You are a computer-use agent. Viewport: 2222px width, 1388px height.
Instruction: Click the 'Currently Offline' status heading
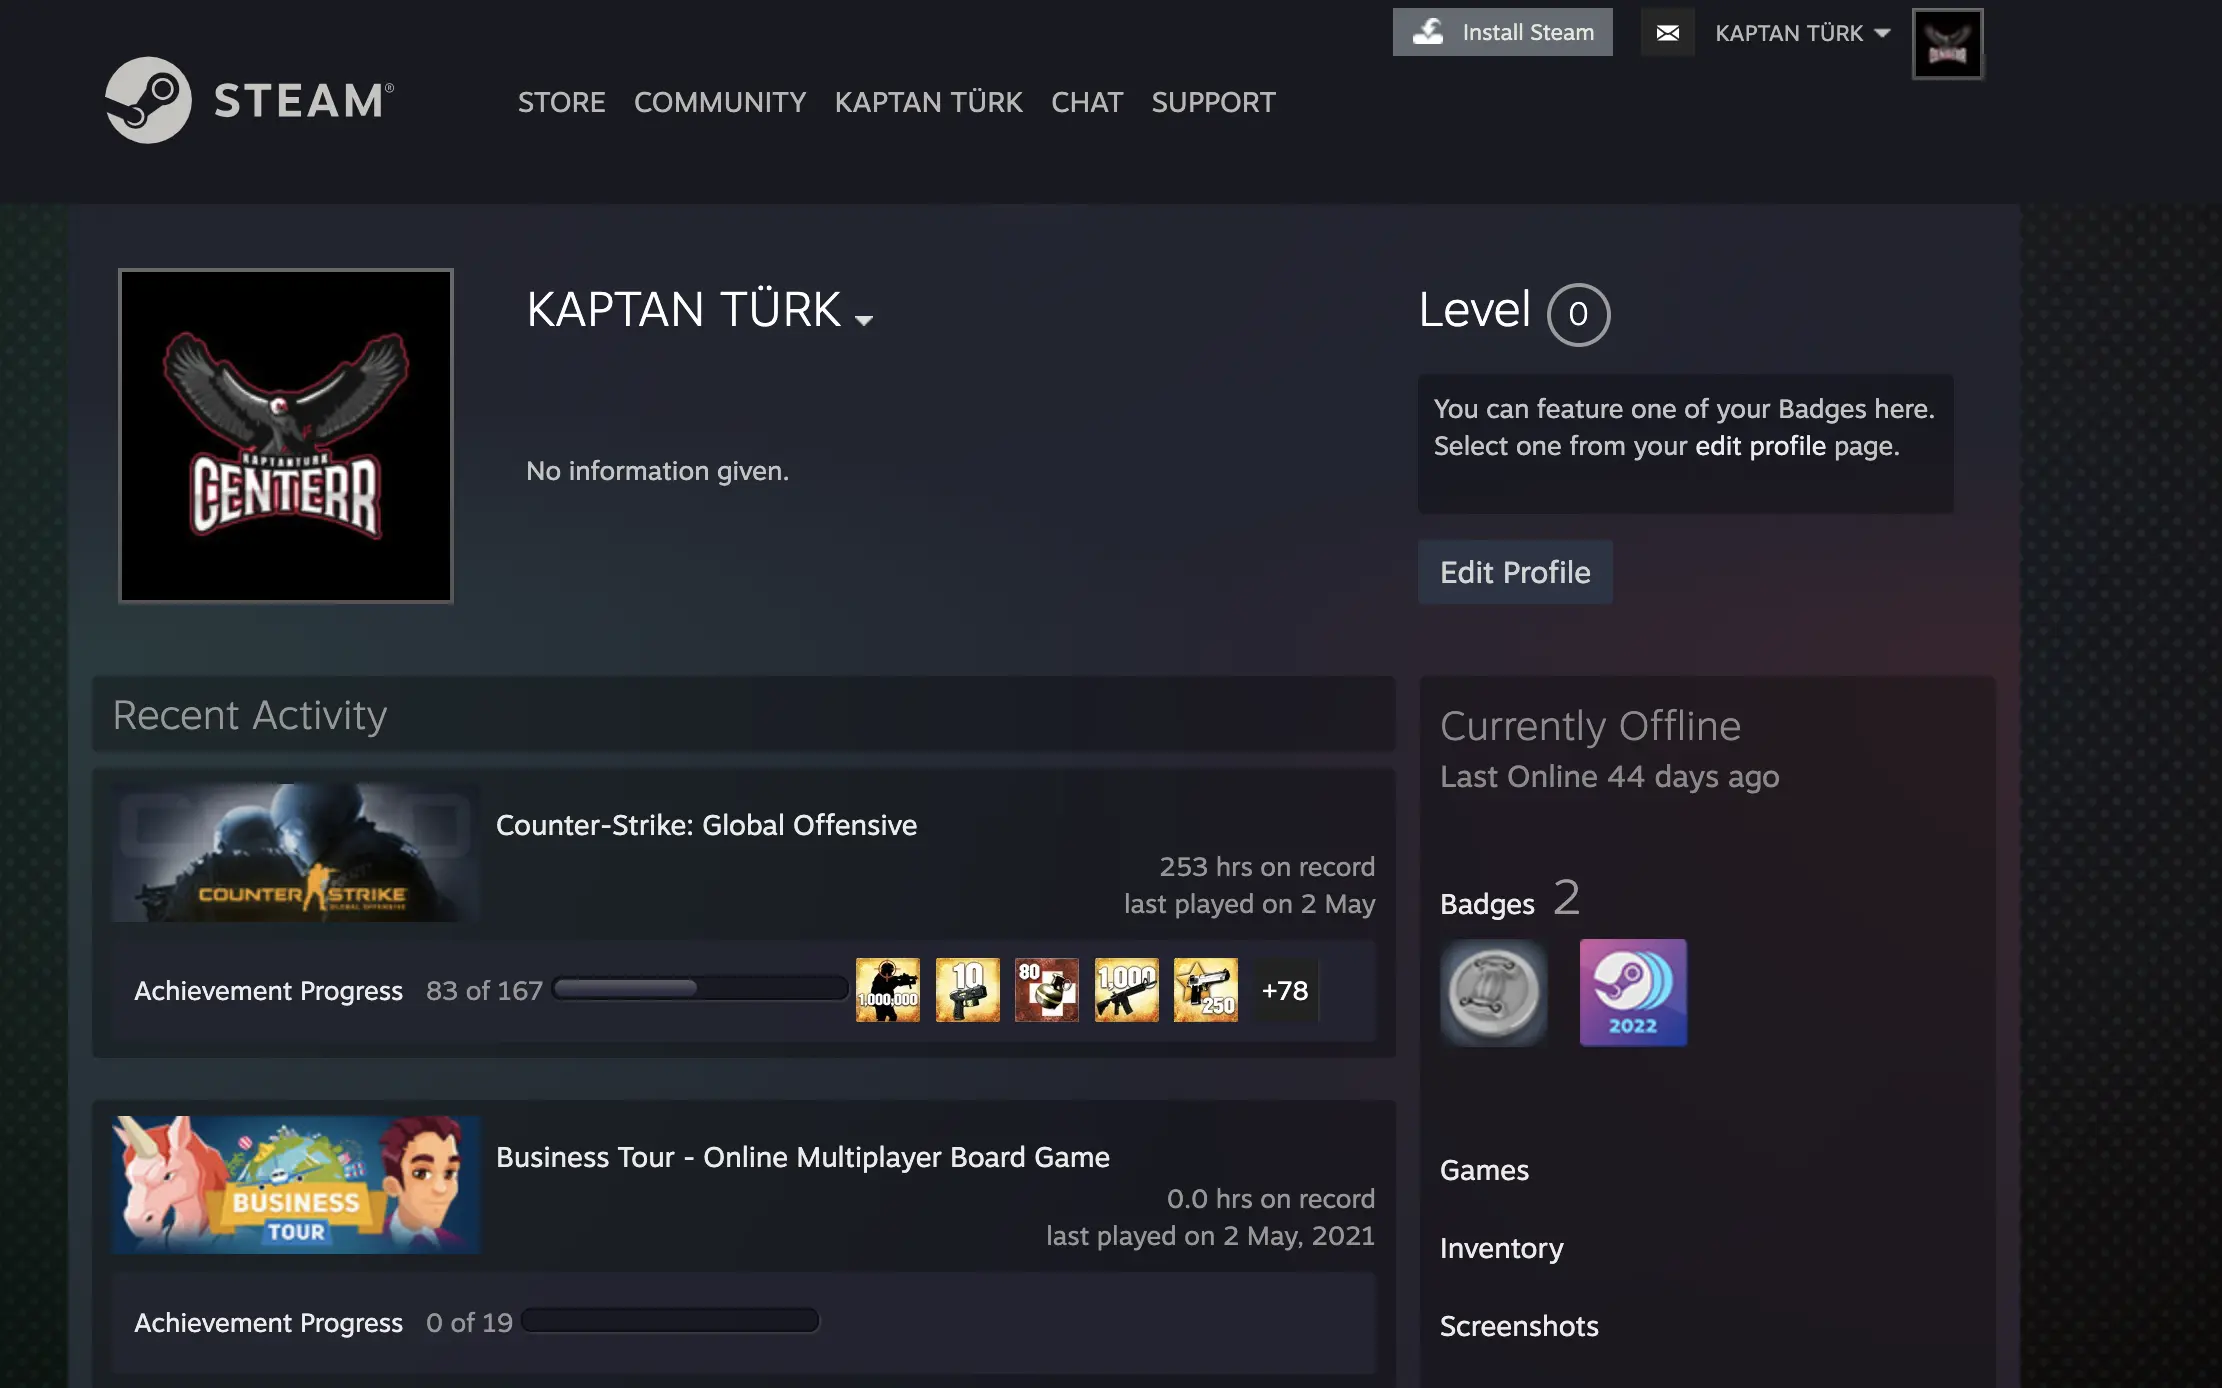point(1591,726)
